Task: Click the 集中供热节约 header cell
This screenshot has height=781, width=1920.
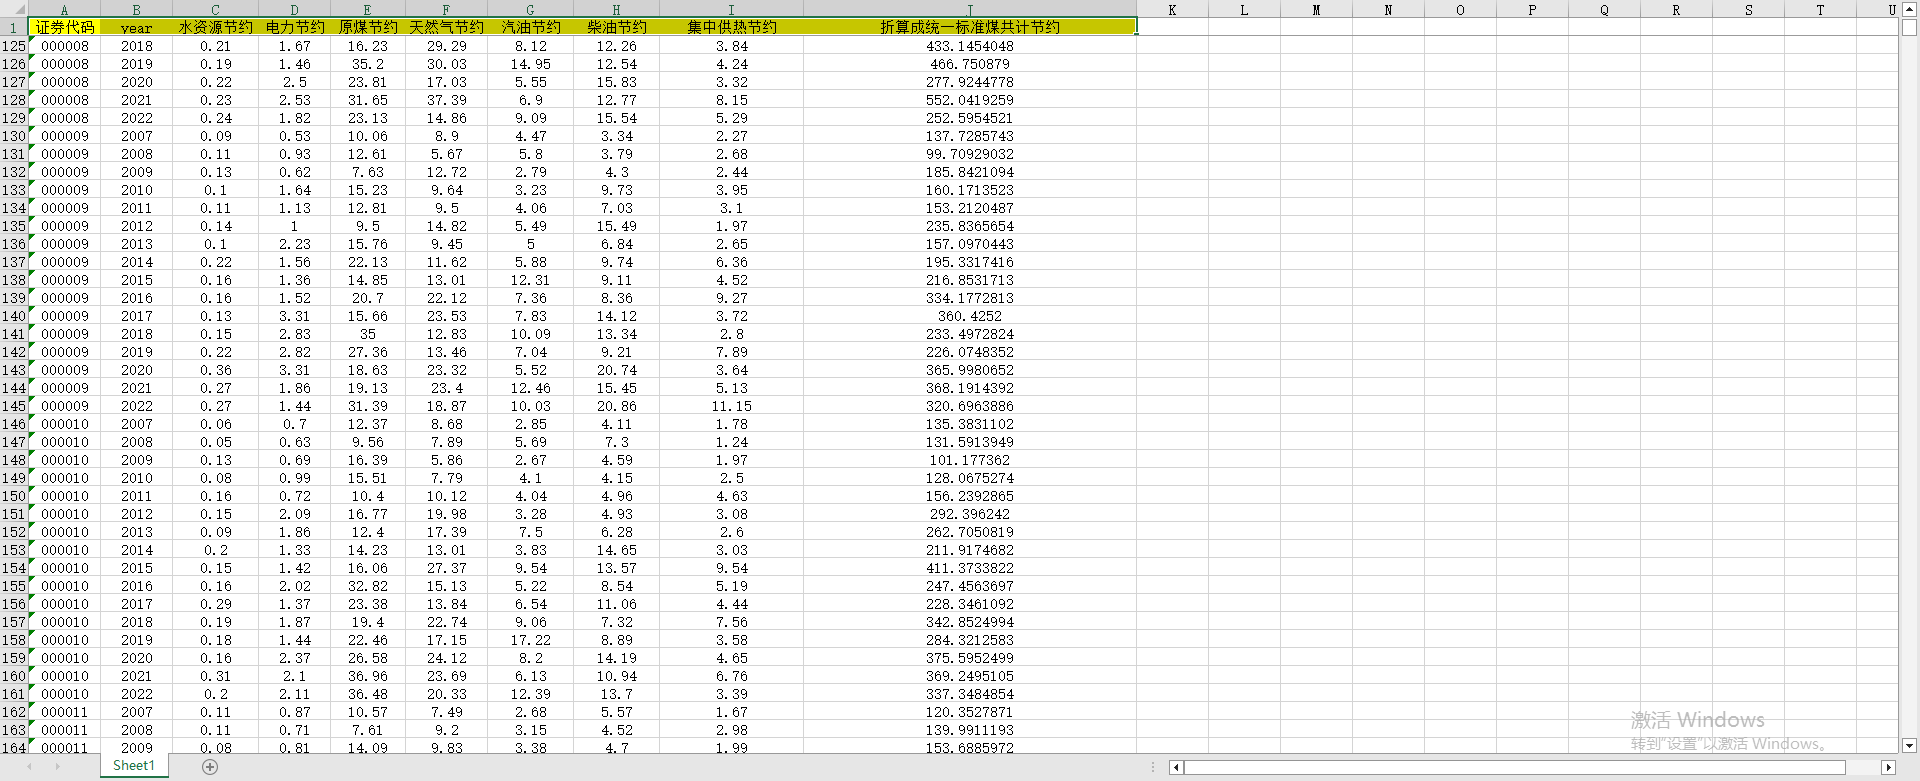Action: point(731,27)
